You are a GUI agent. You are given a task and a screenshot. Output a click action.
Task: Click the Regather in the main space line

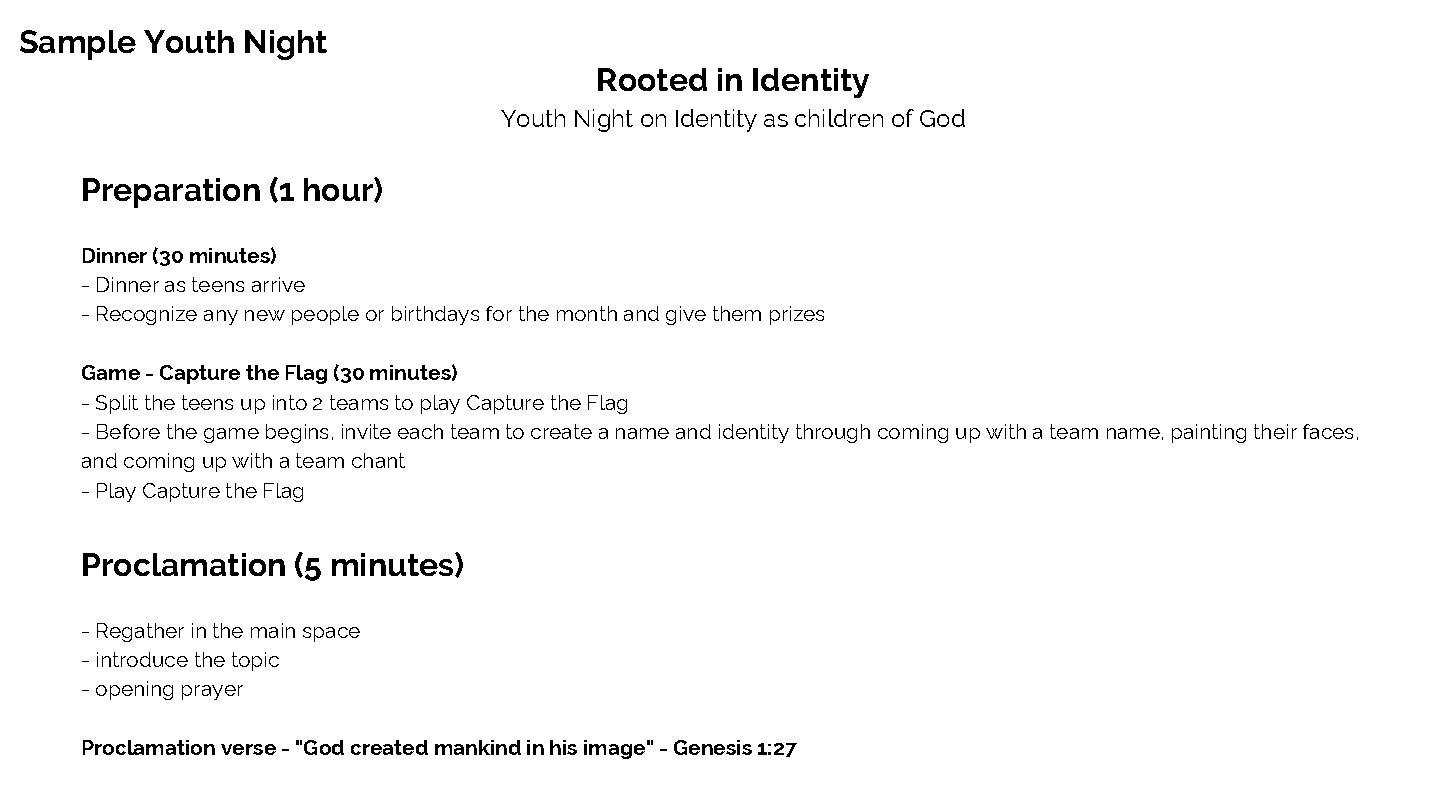coord(220,631)
